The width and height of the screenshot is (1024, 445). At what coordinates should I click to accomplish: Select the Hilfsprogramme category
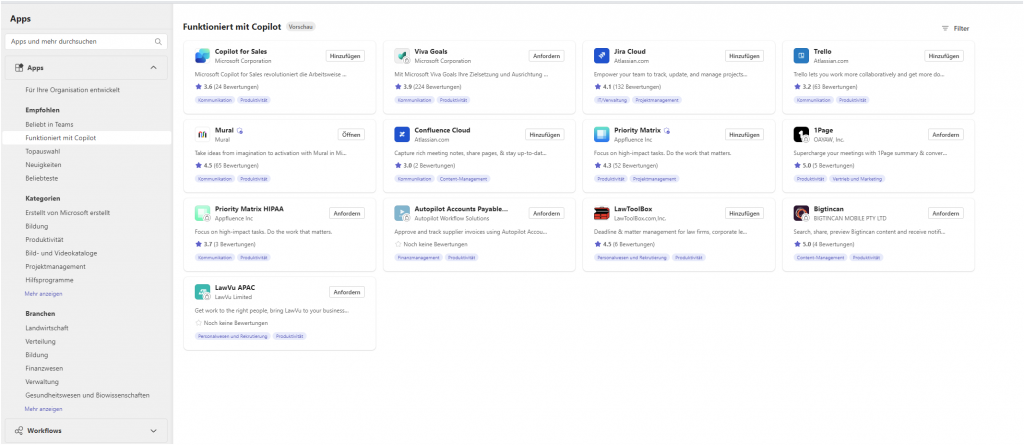(x=49, y=280)
